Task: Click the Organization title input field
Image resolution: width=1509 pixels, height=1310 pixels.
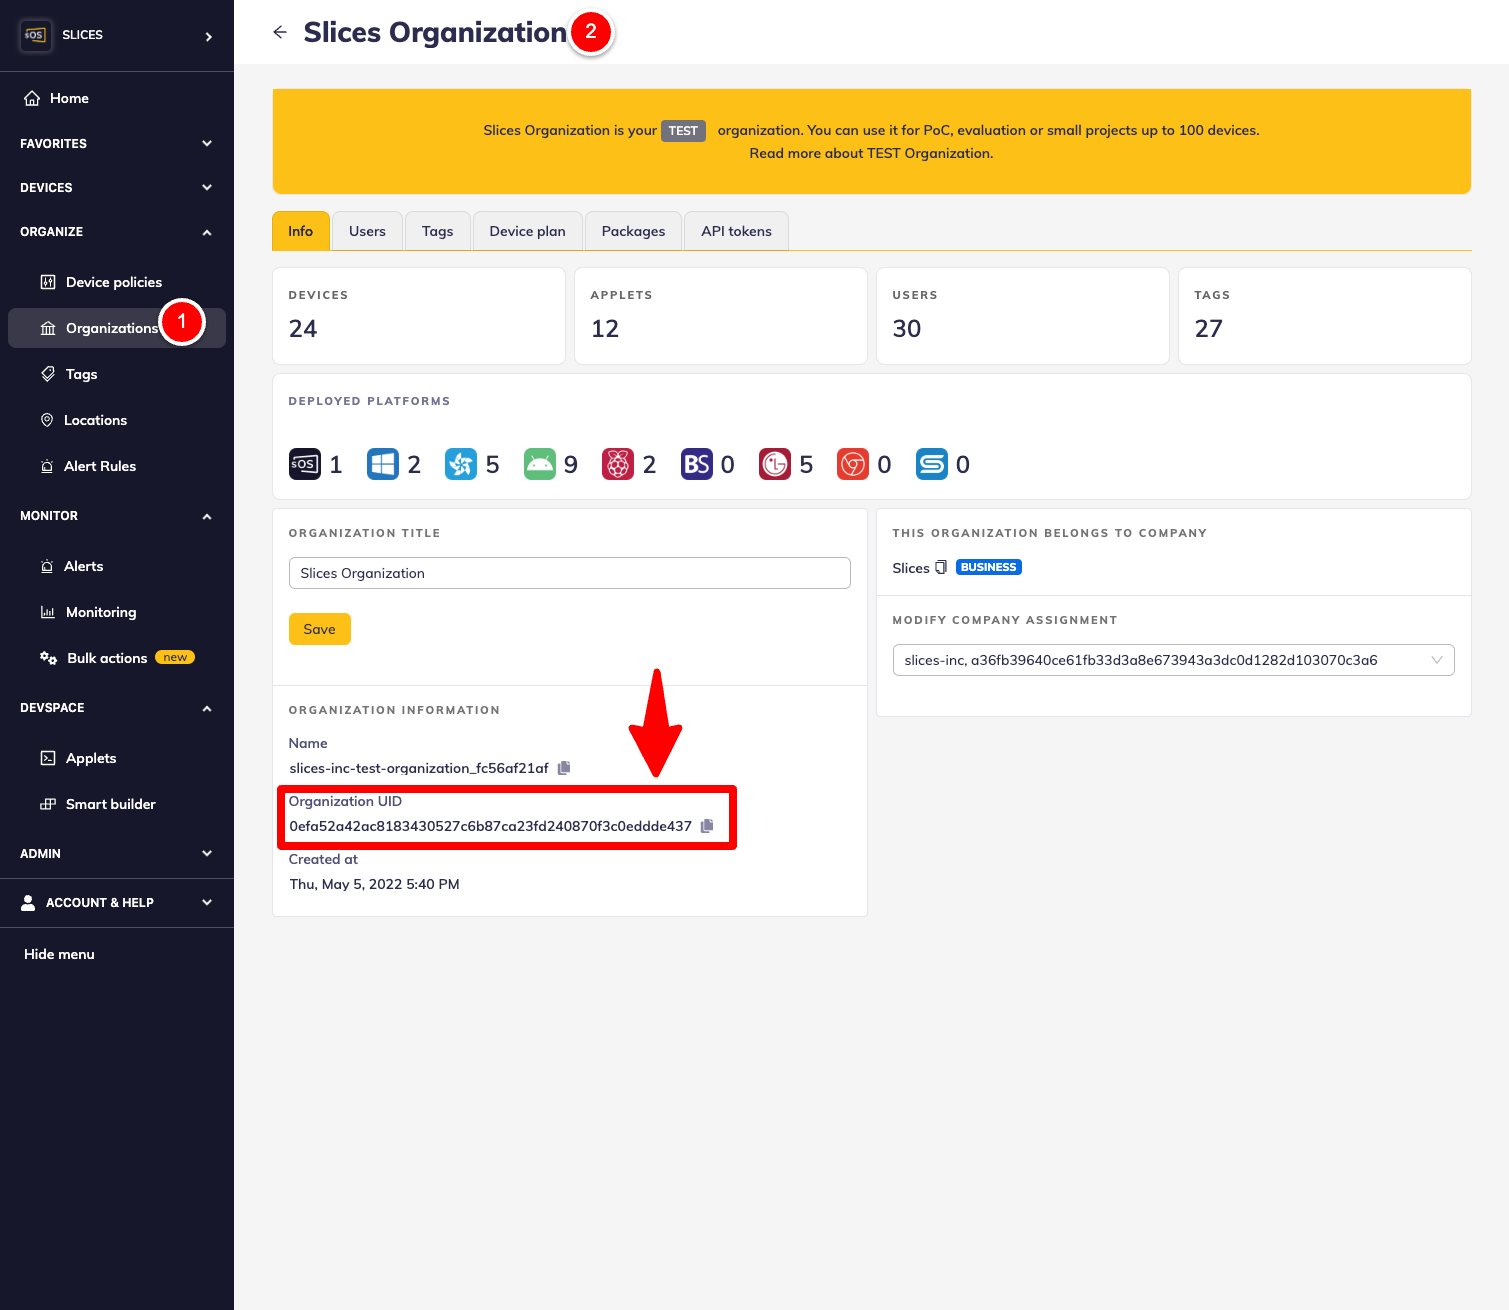Action: tap(569, 573)
